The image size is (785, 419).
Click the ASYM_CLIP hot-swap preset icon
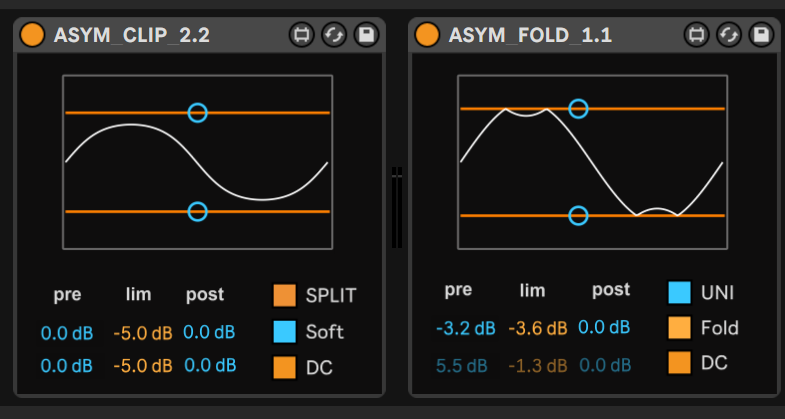pos(334,35)
